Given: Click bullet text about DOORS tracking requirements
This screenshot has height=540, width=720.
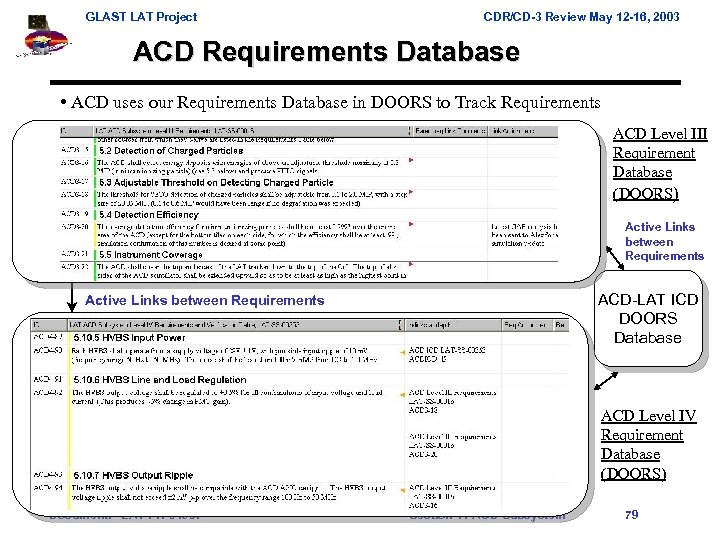Looking at the screenshot, I should coord(331,102).
